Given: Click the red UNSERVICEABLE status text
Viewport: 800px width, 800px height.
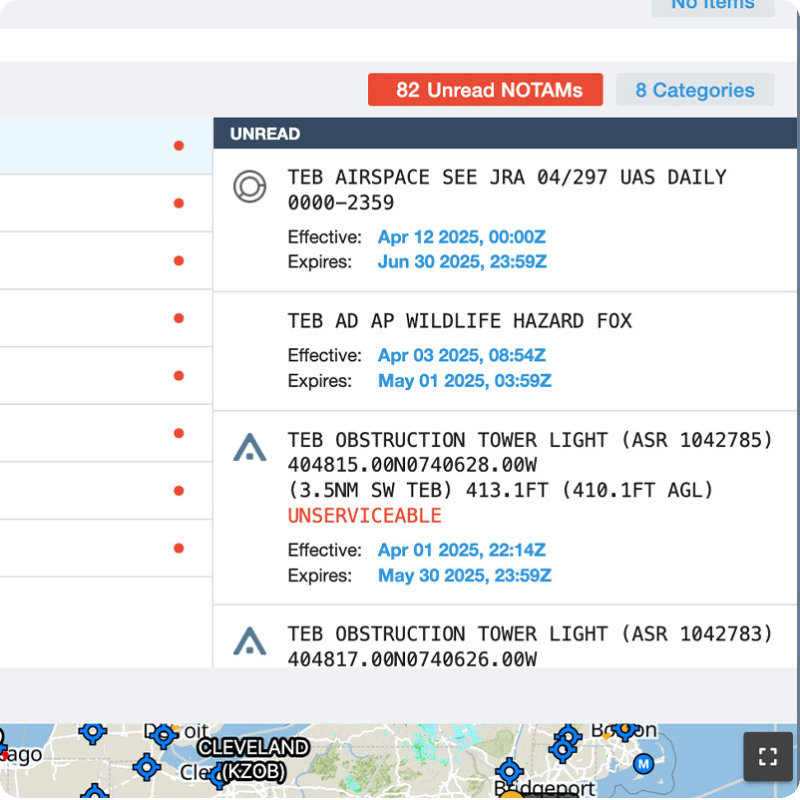Looking at the screenshot, I should pos(365,515).
